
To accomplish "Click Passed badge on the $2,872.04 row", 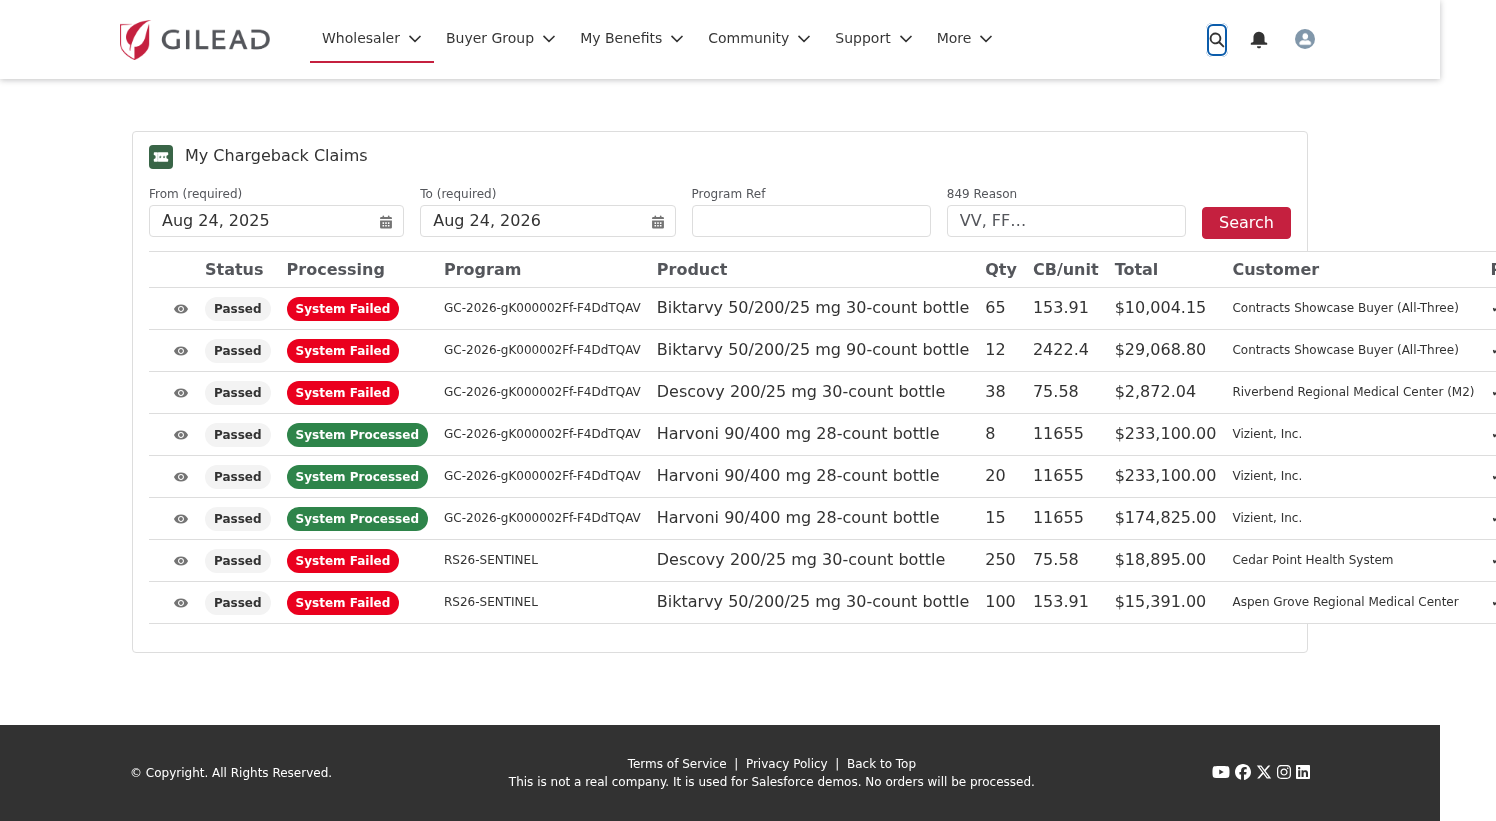I will click(238, 393).
